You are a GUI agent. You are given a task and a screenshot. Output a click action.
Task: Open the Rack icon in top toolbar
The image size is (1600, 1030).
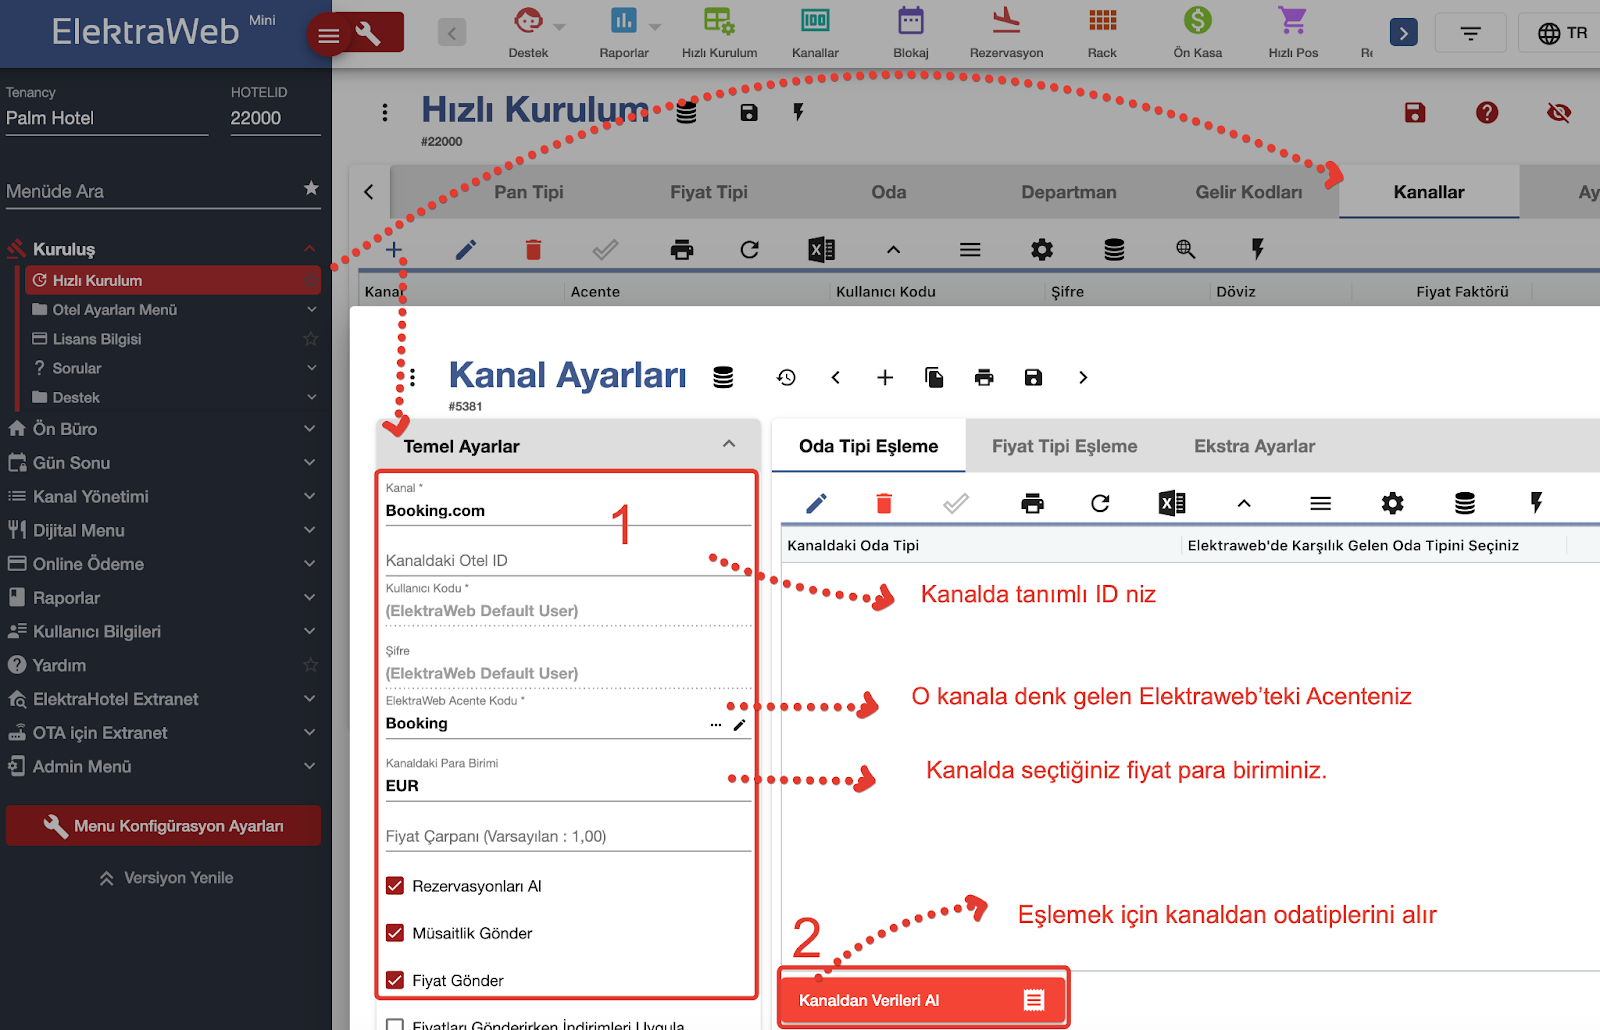pyautogui.click(x=1102, y=21)
